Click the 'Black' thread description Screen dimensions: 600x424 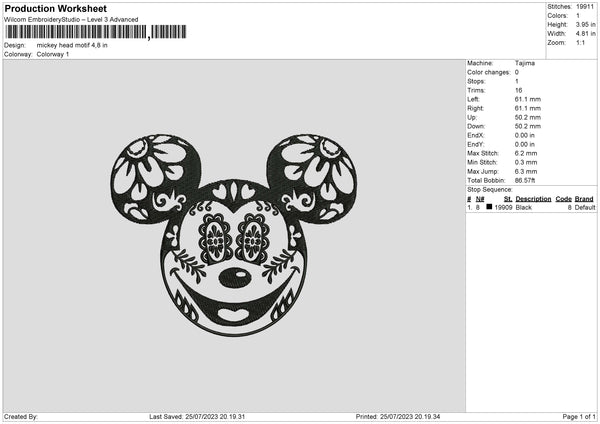click(523, 207)
